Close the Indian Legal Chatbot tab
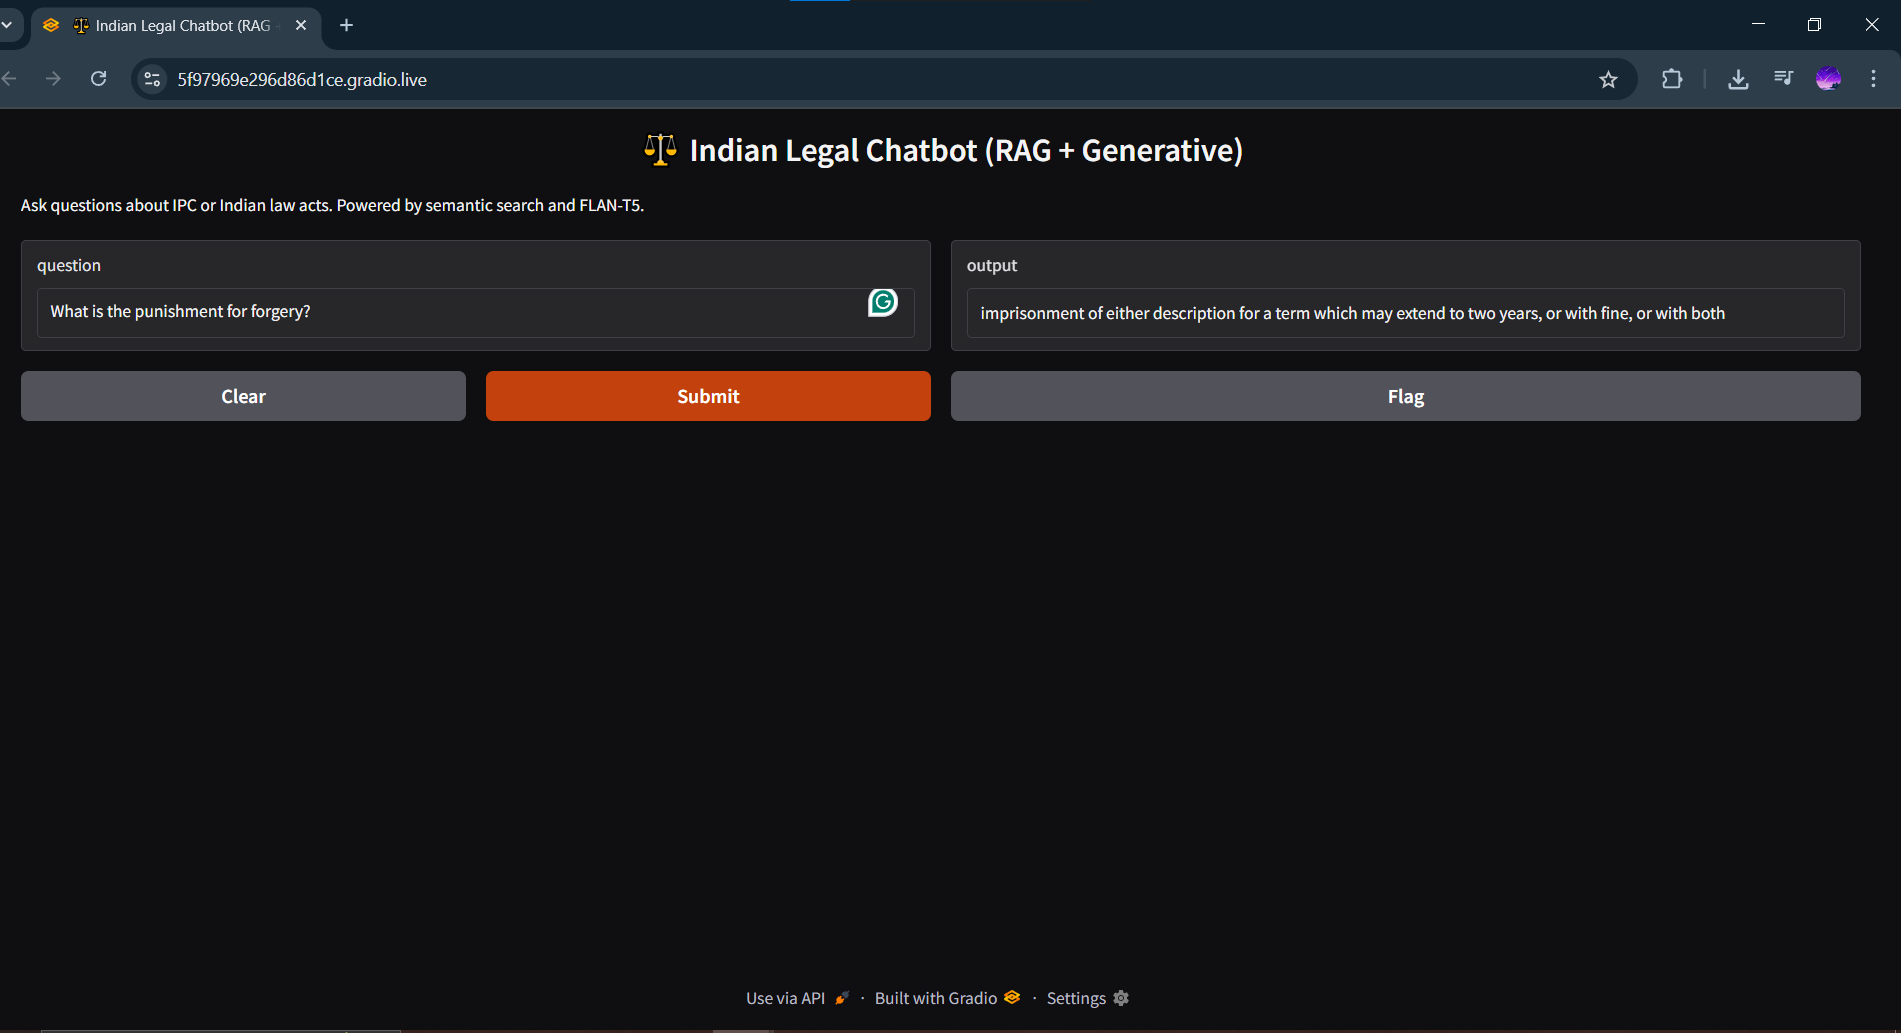The width and height of the screenshot is (1901, 1033). (x=301, y=25)
